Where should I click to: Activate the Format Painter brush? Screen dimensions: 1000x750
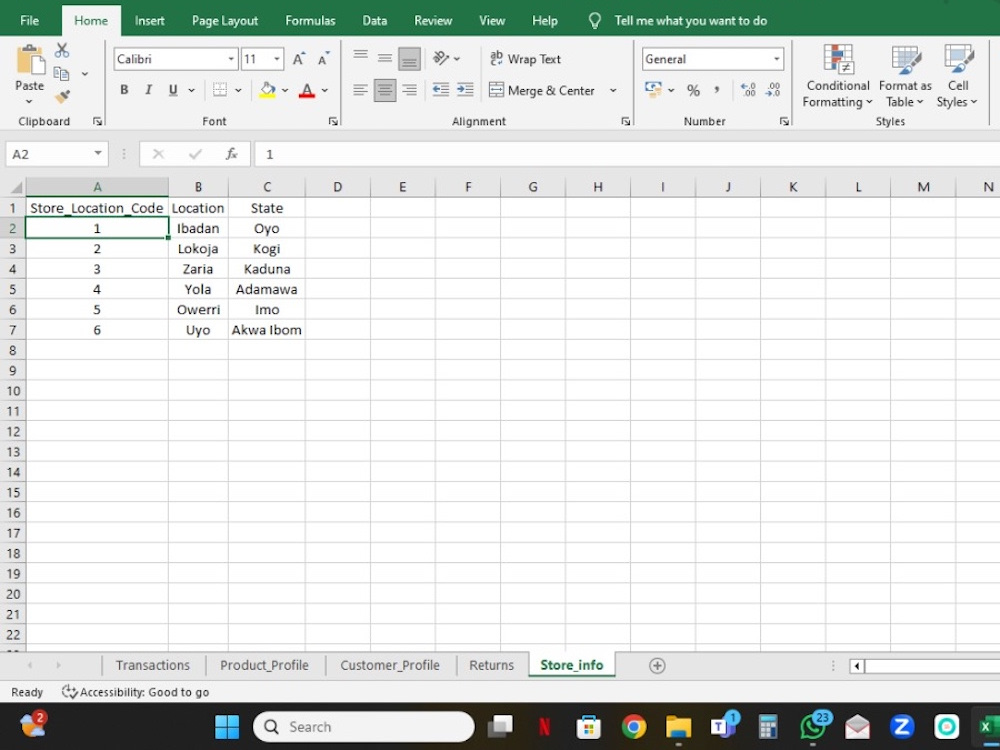(x=62, y=97)
